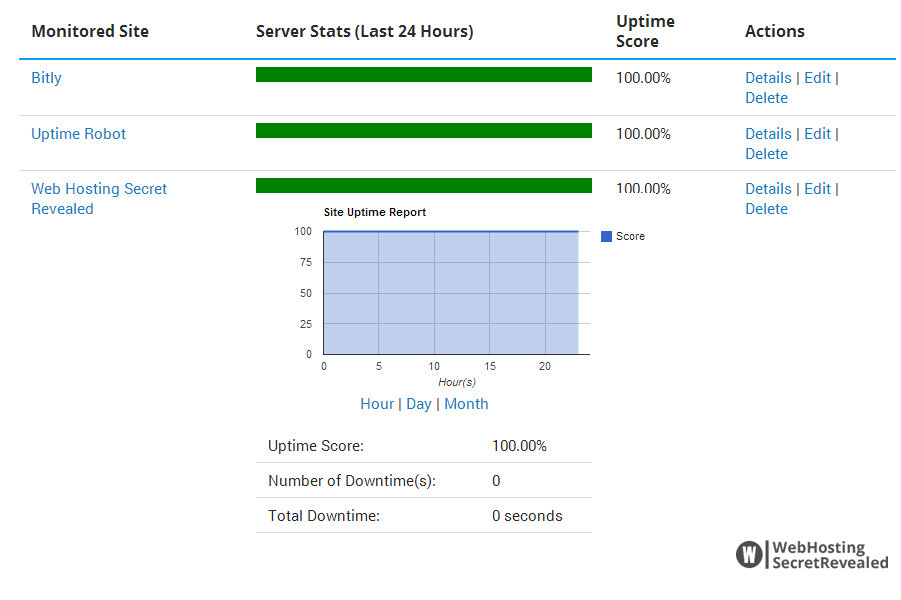The image size is (901, 600).
Task: Click the Score legend label
Action: [x=630, y=236]
